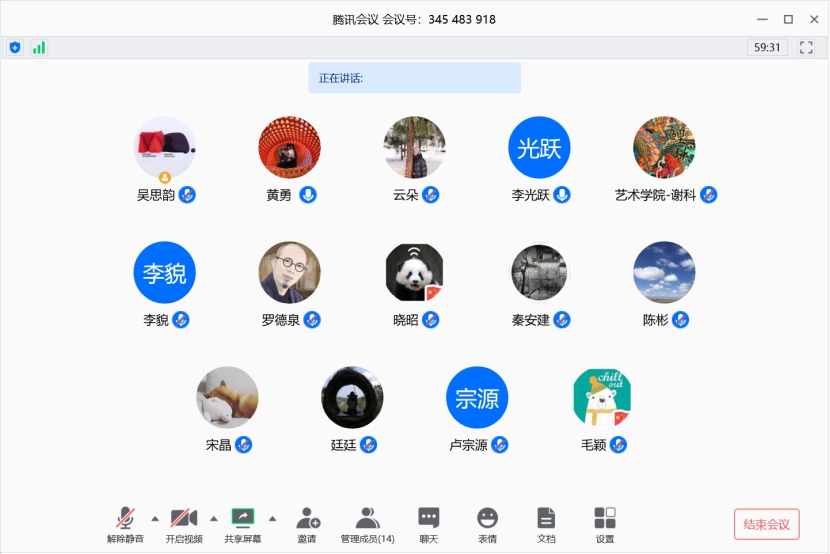Viewport: 830px width, 554px height.
Task: Click the name label 艺术学院-谢科
Action: tap(655, 195)
